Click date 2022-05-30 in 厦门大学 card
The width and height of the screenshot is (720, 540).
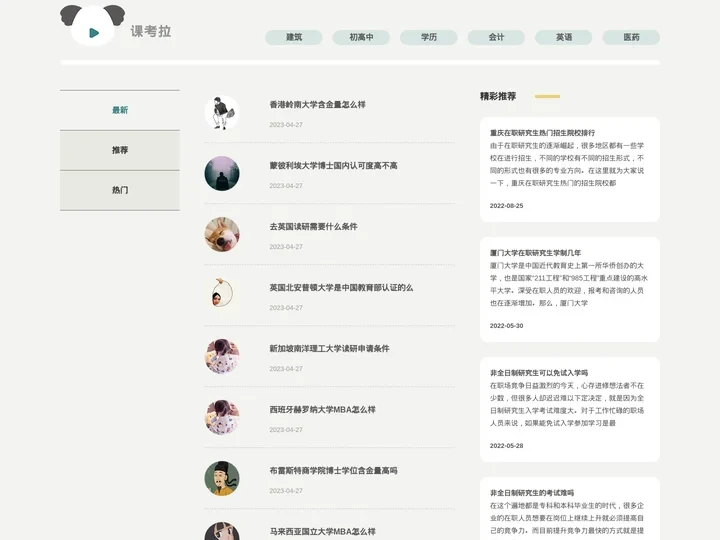(506, 326)
